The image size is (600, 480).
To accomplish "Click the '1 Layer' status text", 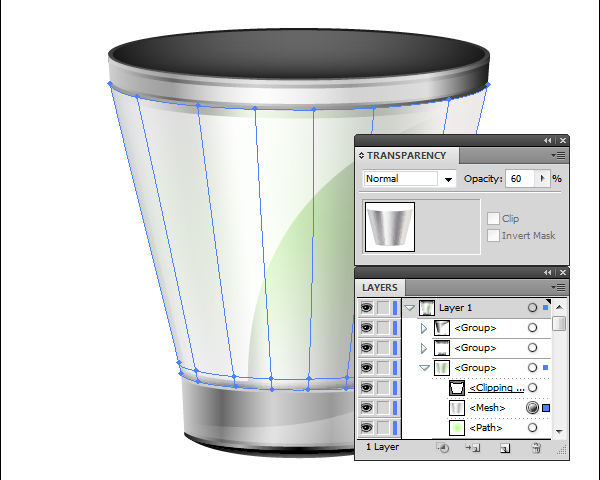I will (382, 447).
